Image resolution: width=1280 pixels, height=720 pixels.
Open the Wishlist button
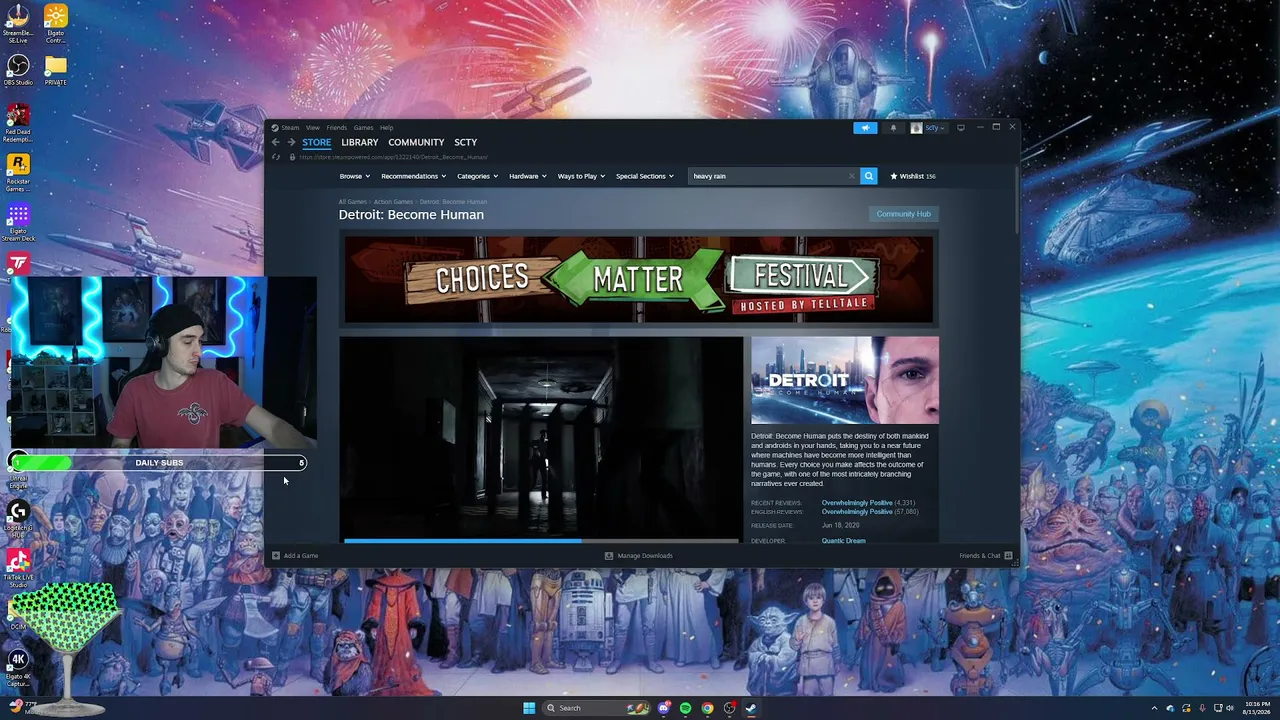point(913,176)
